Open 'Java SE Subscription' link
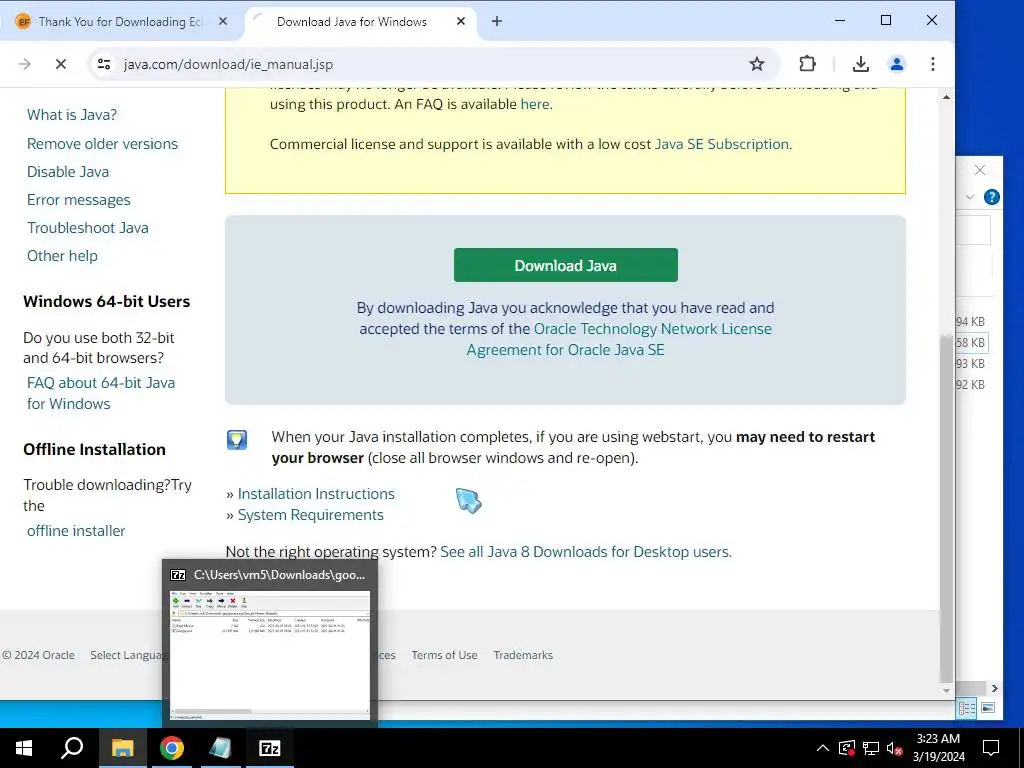 click(722, 144)
